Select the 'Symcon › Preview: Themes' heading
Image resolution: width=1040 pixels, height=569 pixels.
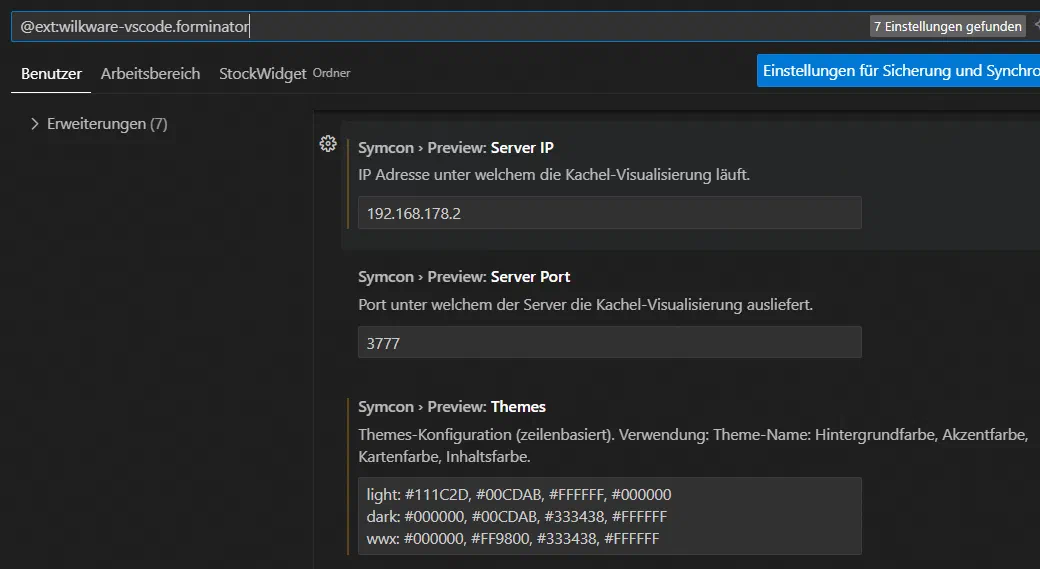[x=452, y=407]
